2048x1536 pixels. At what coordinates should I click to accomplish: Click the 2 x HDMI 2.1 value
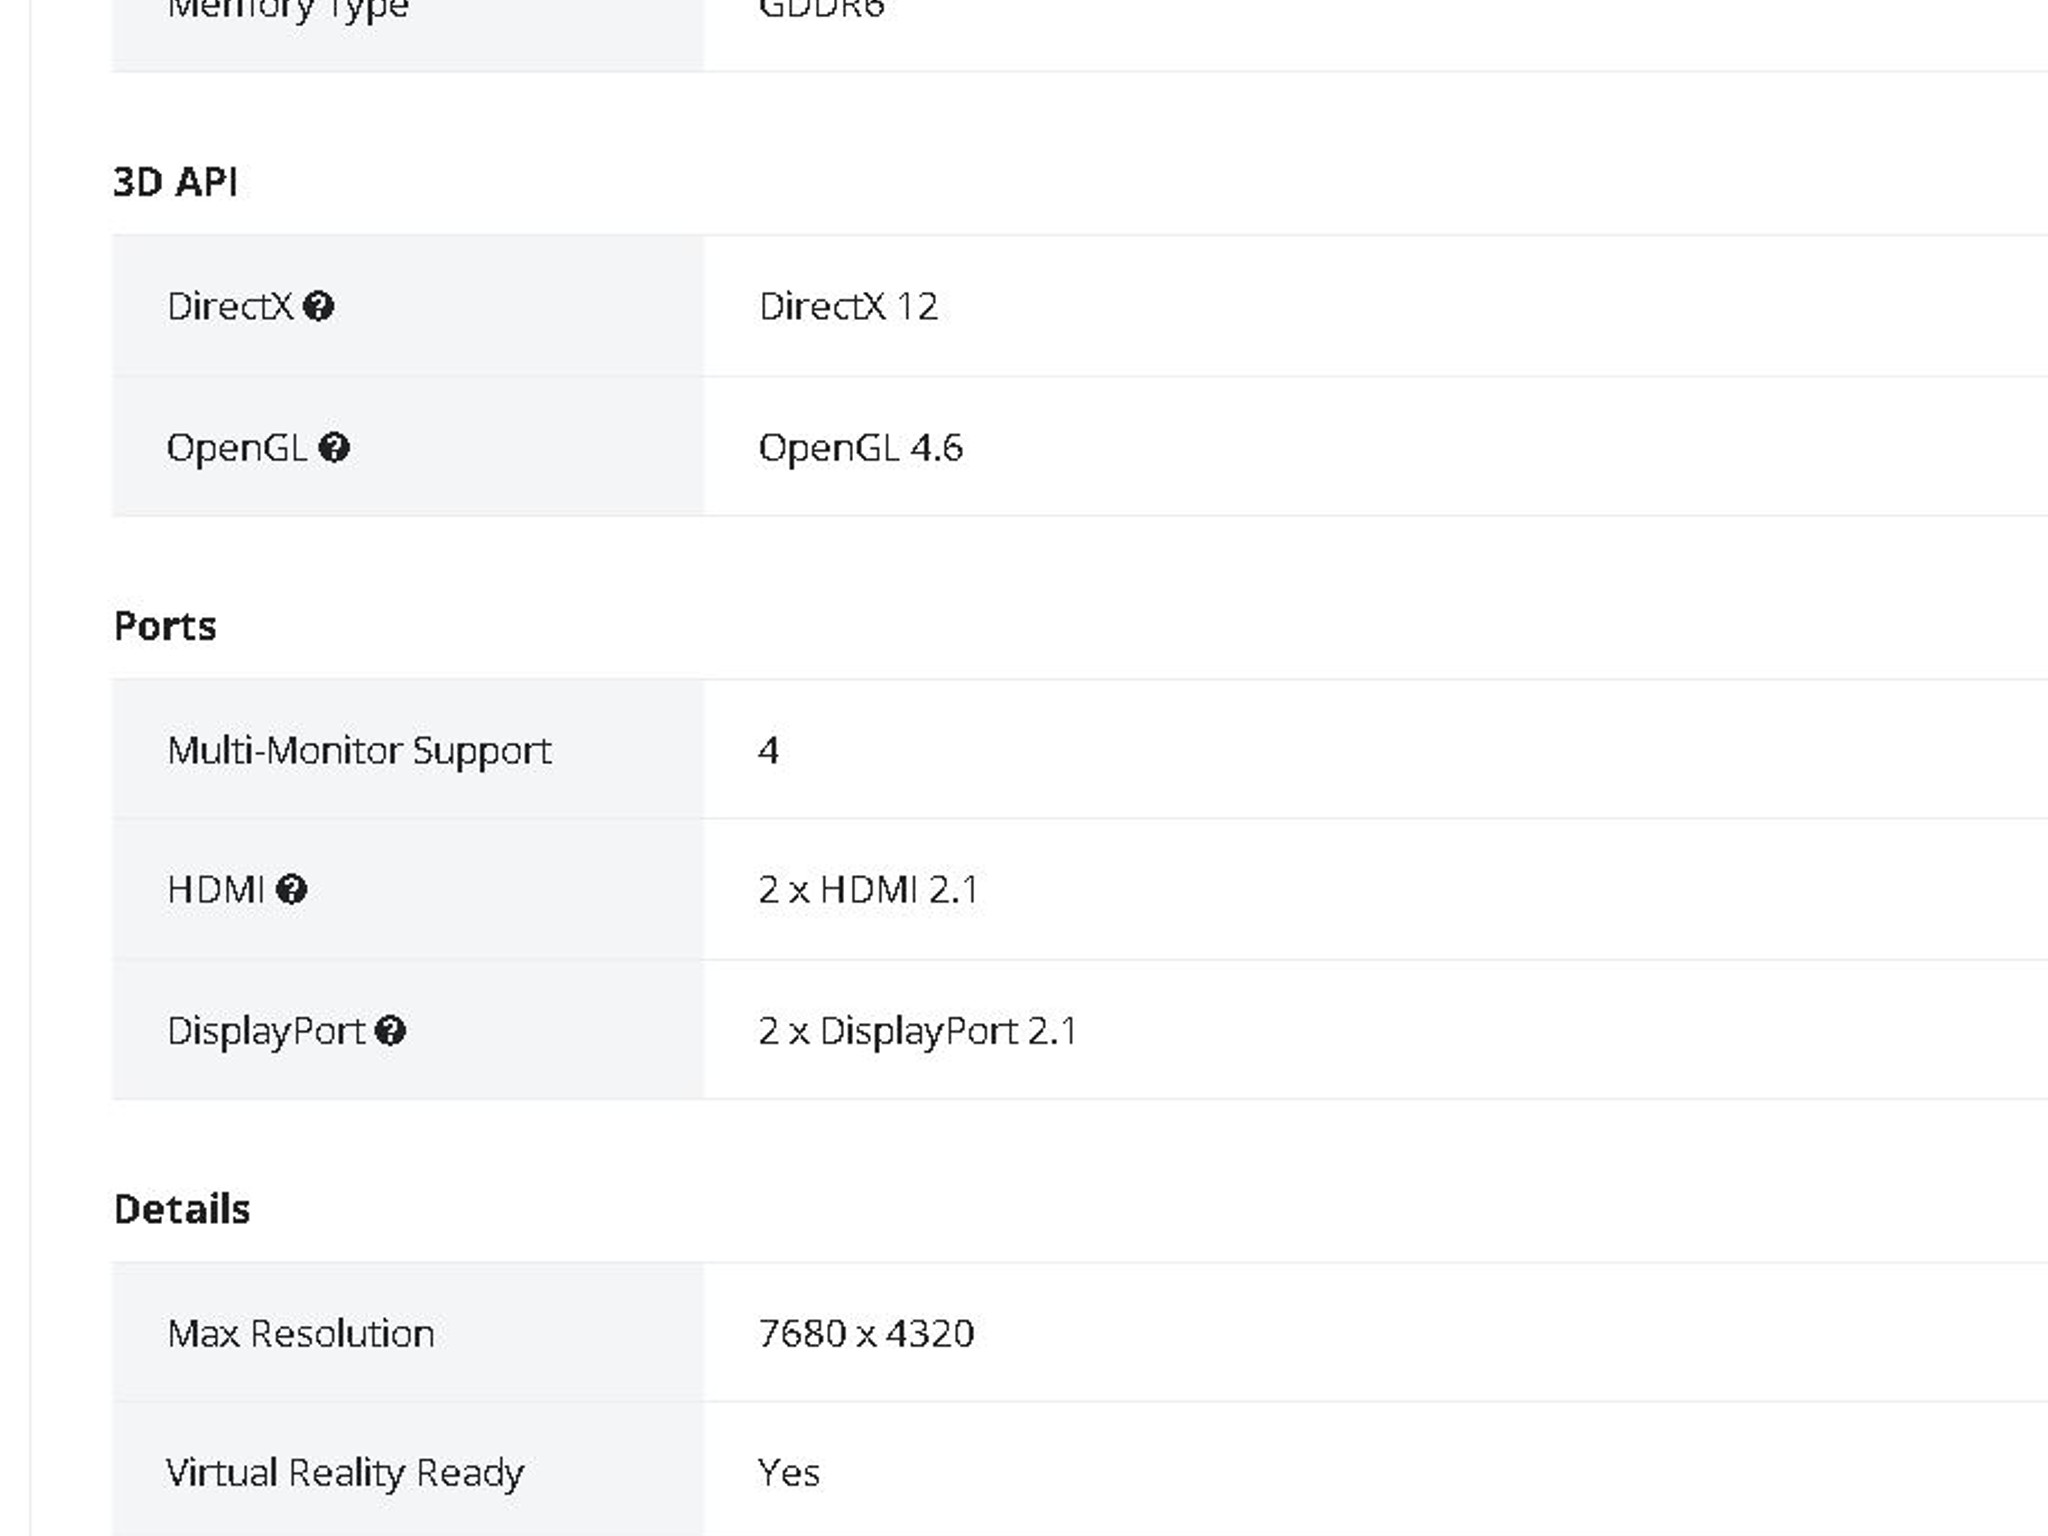pos(868,889)
